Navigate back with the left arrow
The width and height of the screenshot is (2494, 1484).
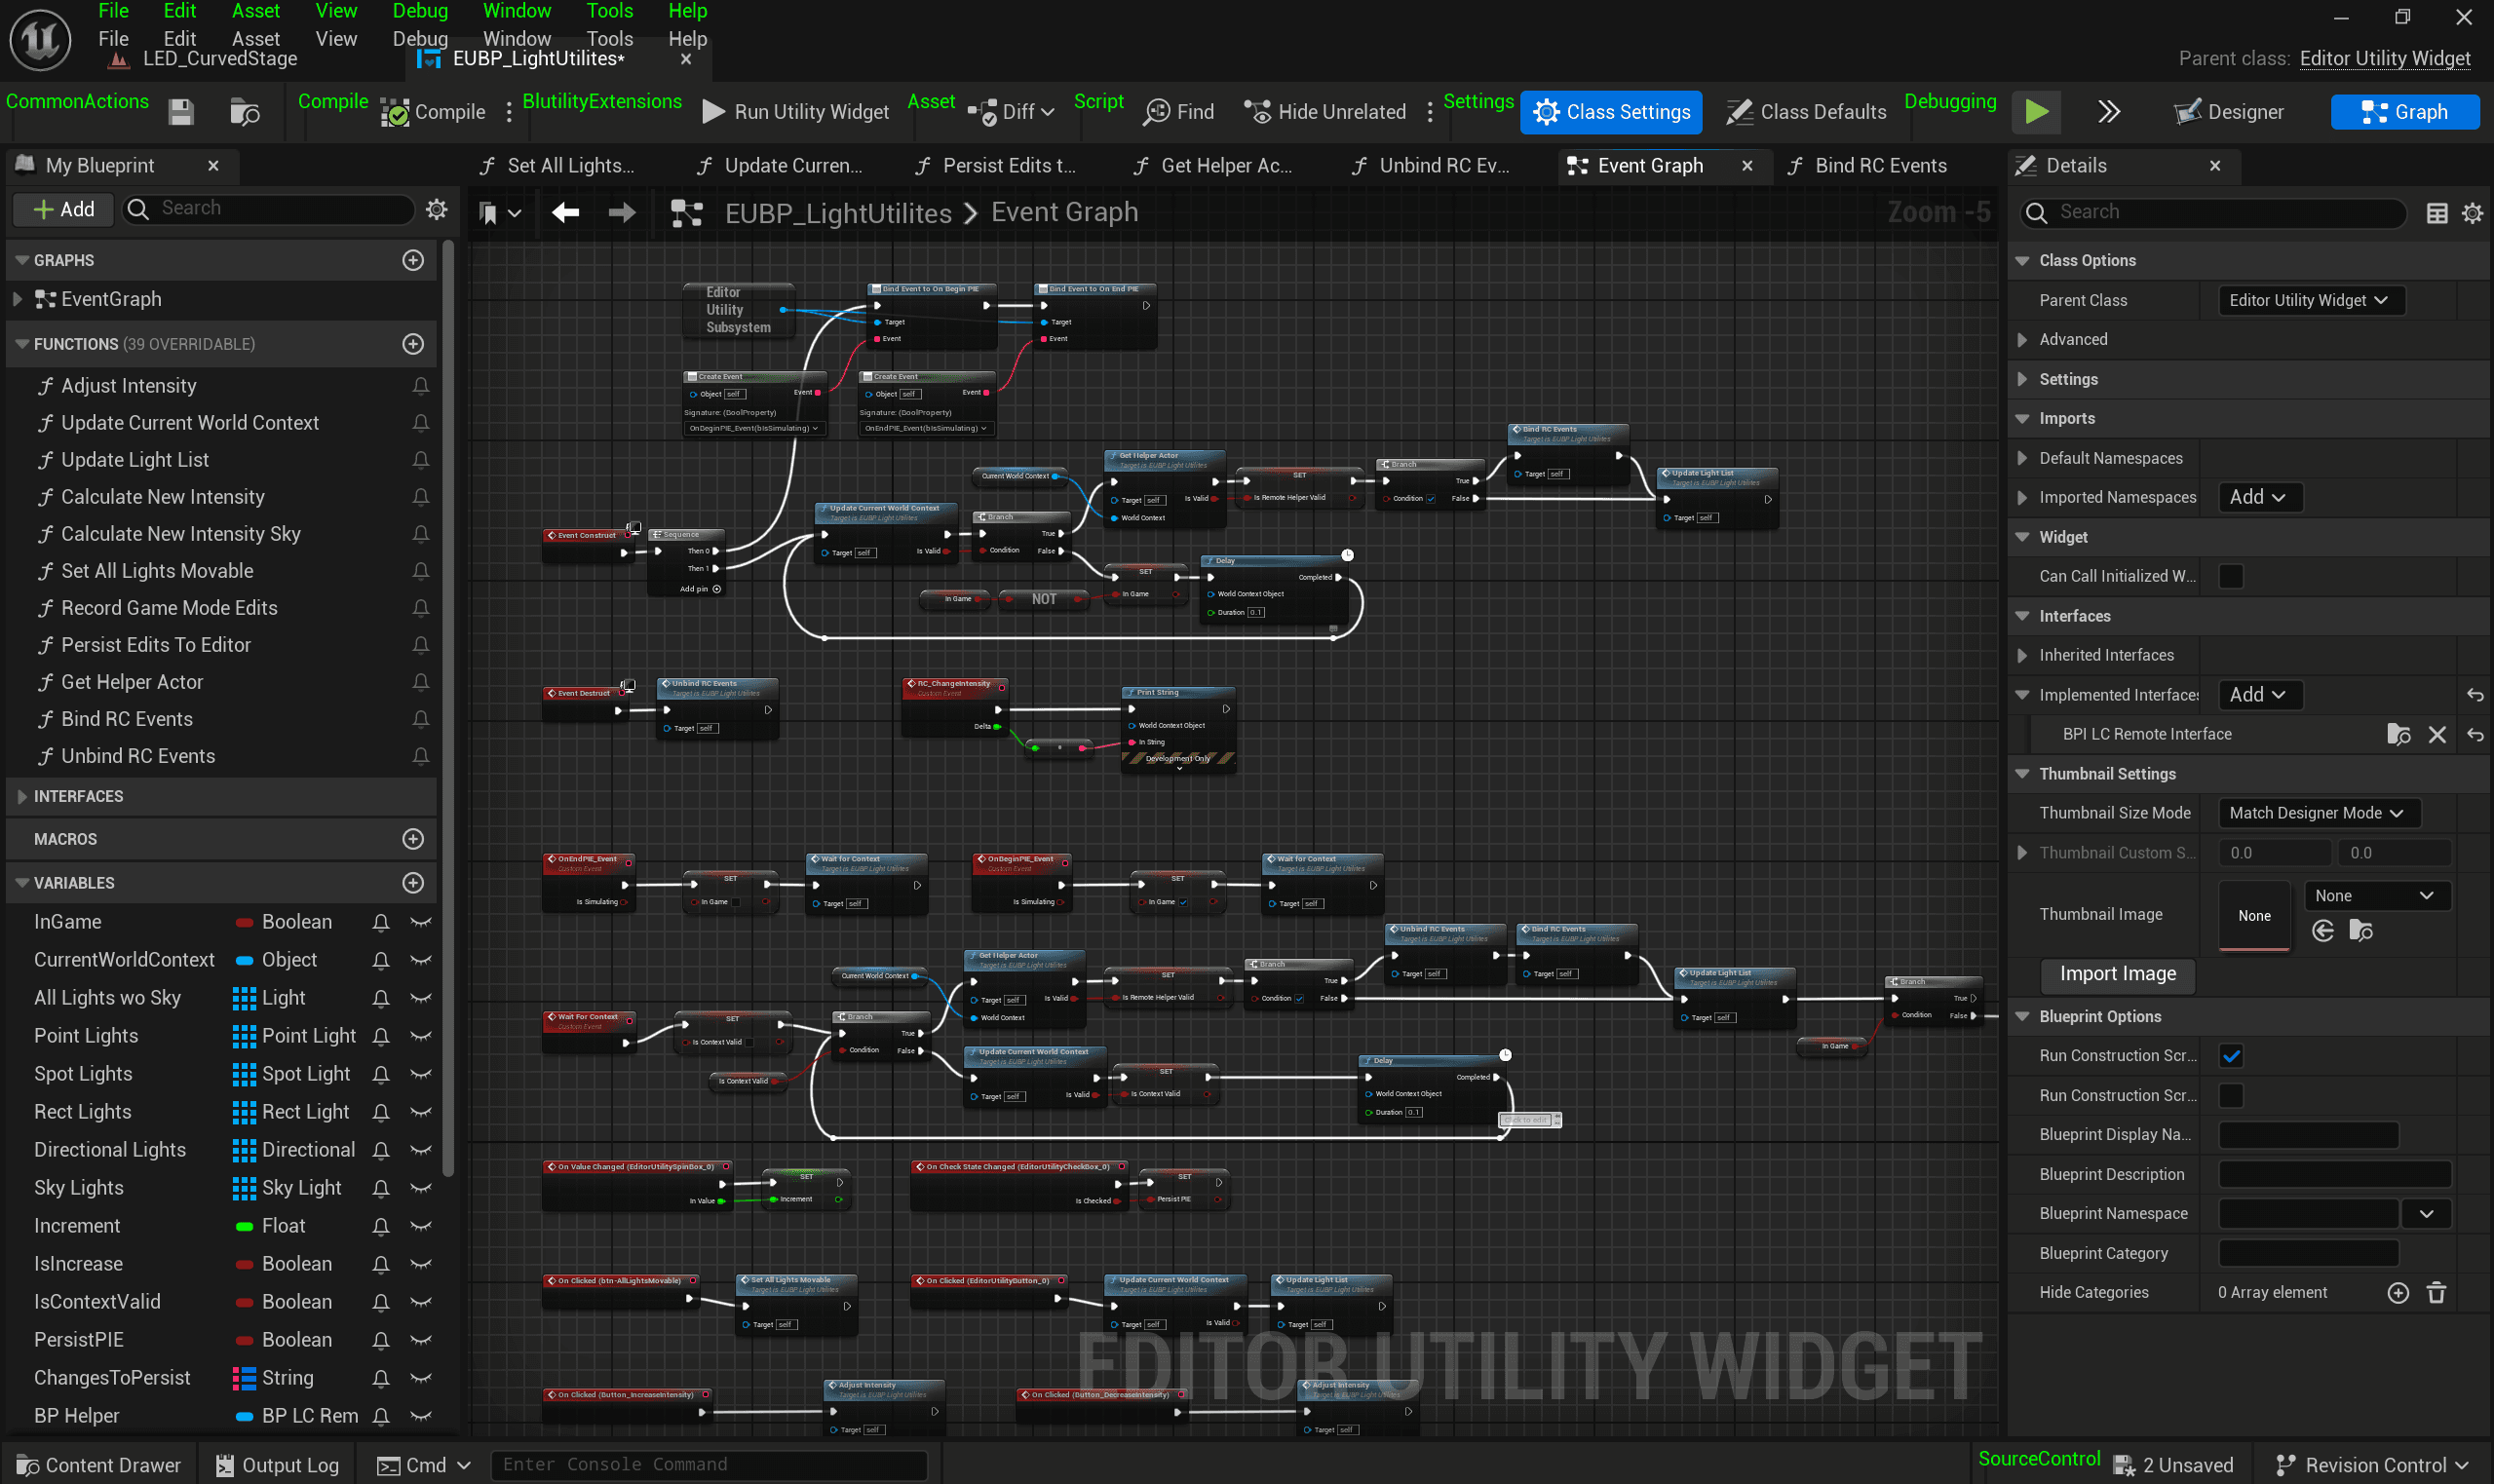click(566, 212)
